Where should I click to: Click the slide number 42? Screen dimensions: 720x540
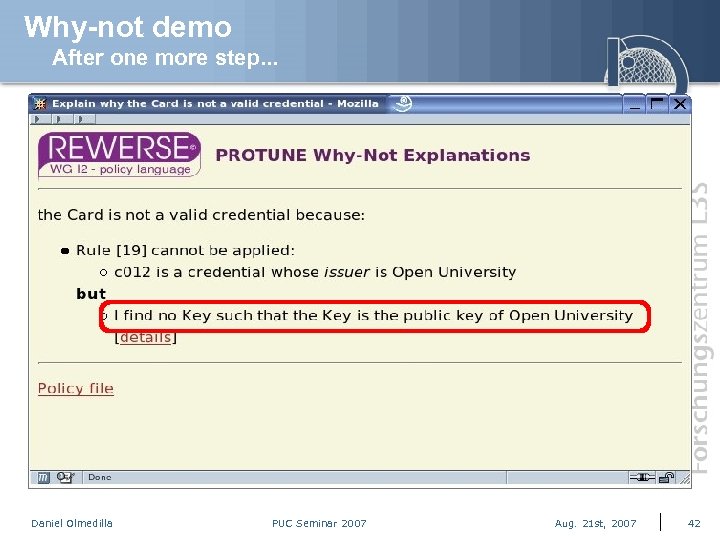click(x=694, y=523)
